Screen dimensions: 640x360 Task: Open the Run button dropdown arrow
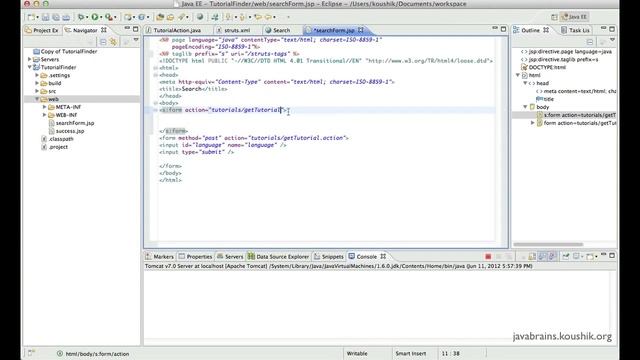(101, 17)
